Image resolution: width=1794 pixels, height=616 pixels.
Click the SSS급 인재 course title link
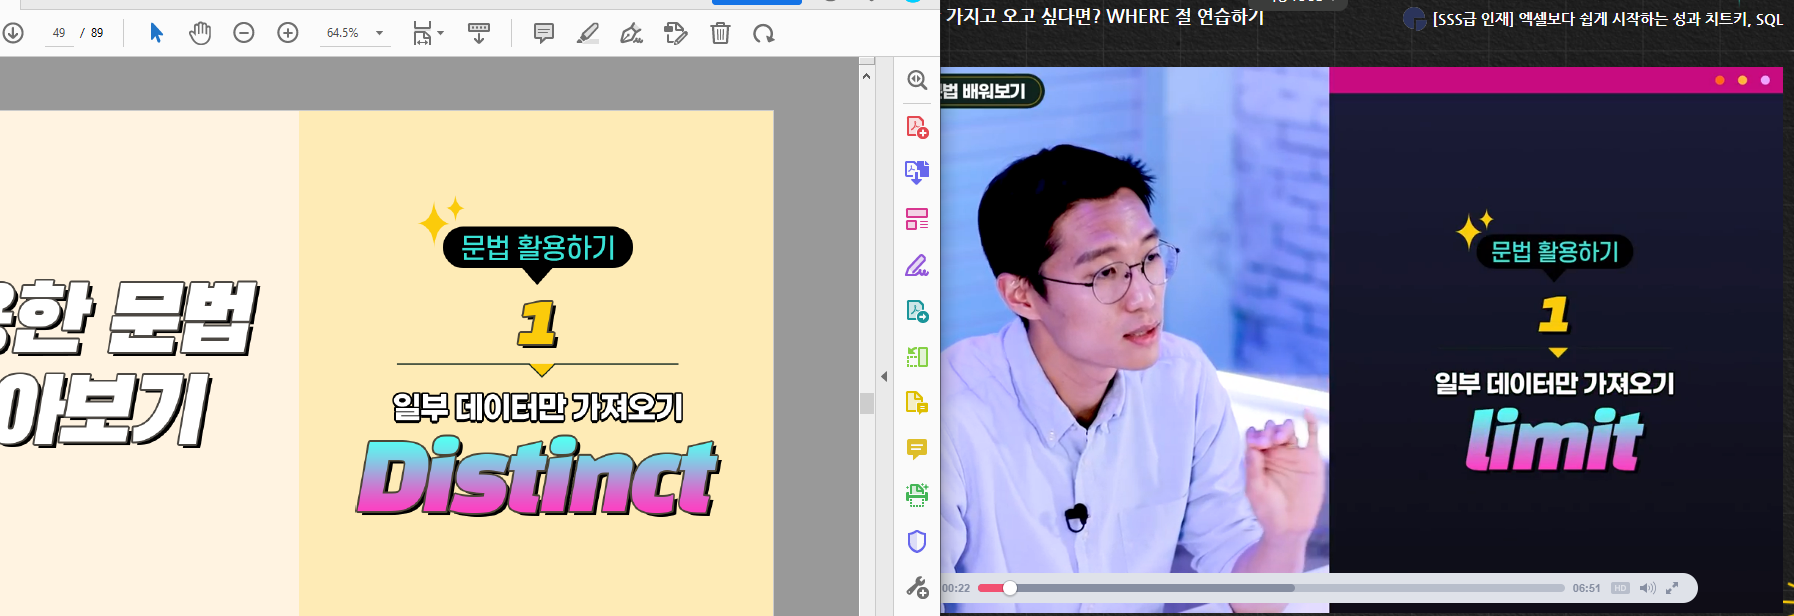pos(1607,19)
